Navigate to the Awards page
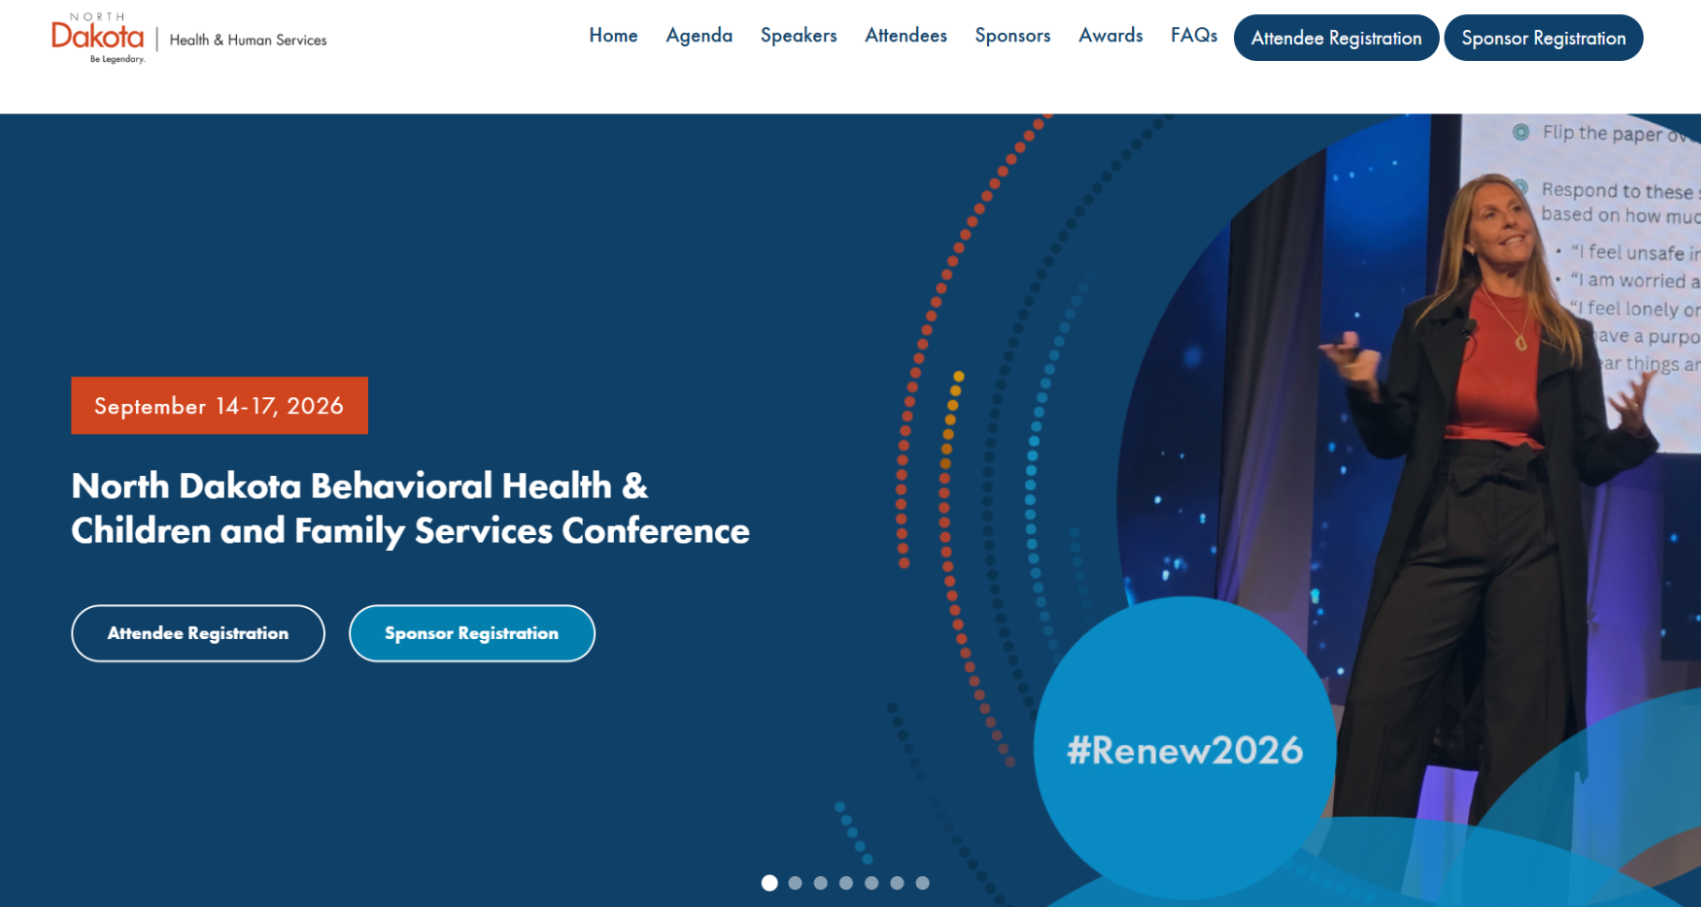Viewport: 1701px width, 907px height. point(1110,36)
